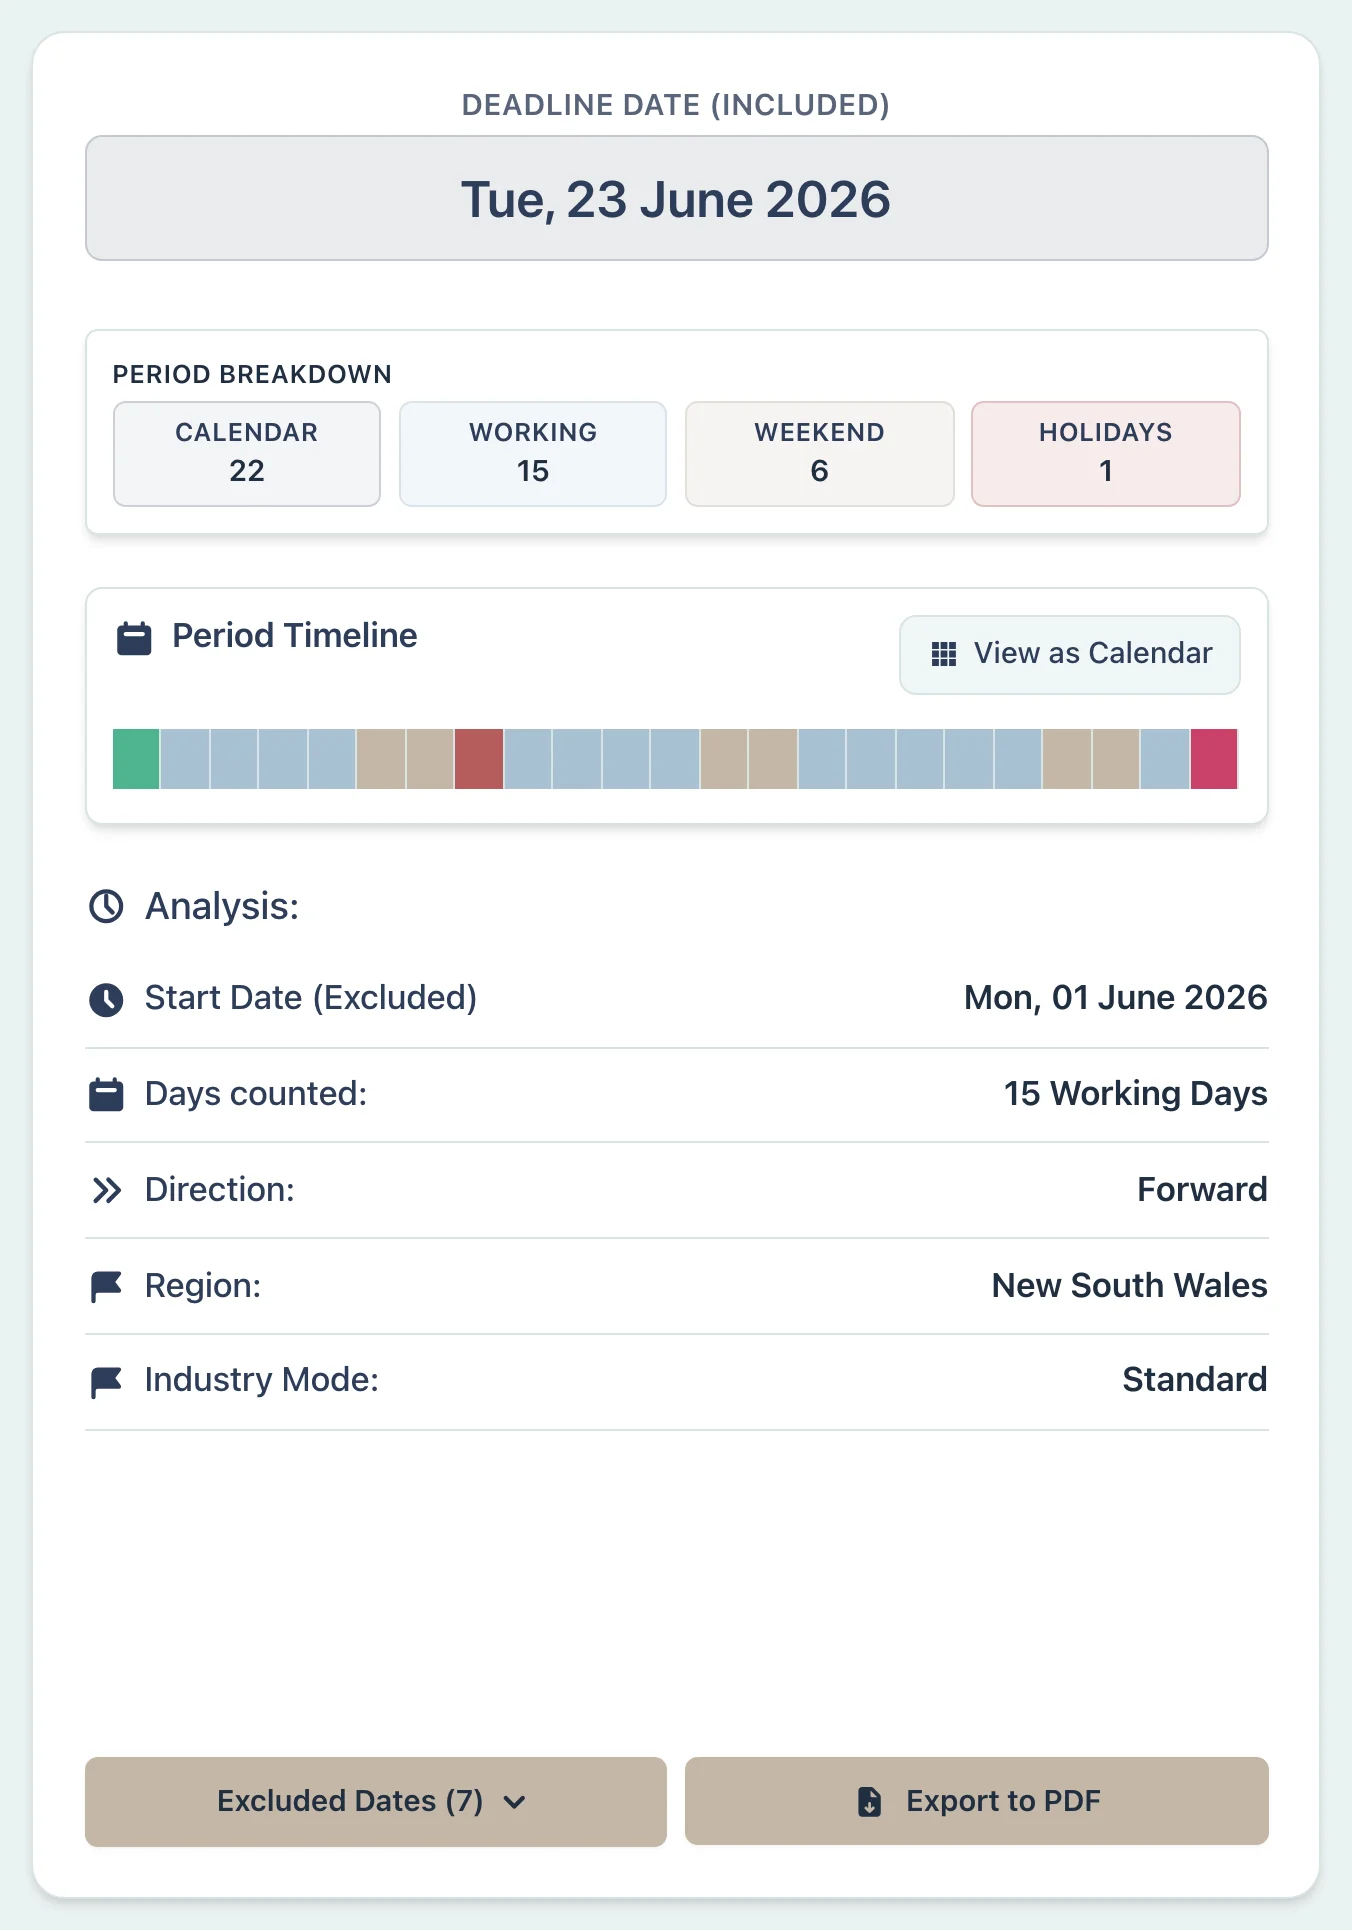Click the Start Date clock icon
The image size is (1352, 1930).
tap(106, 999)
